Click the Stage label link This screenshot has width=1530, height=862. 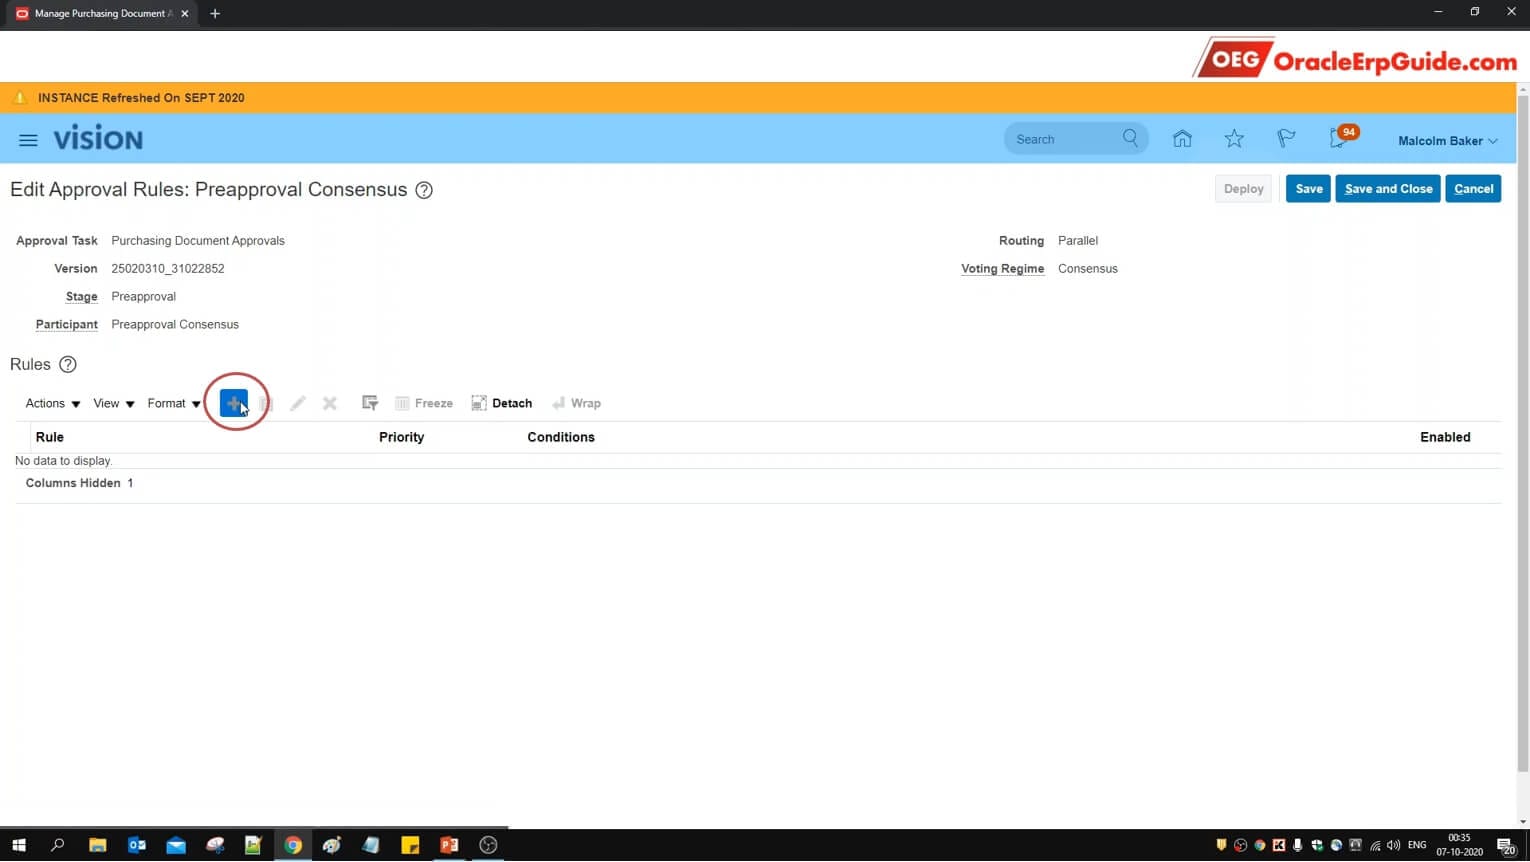point(81,297)
